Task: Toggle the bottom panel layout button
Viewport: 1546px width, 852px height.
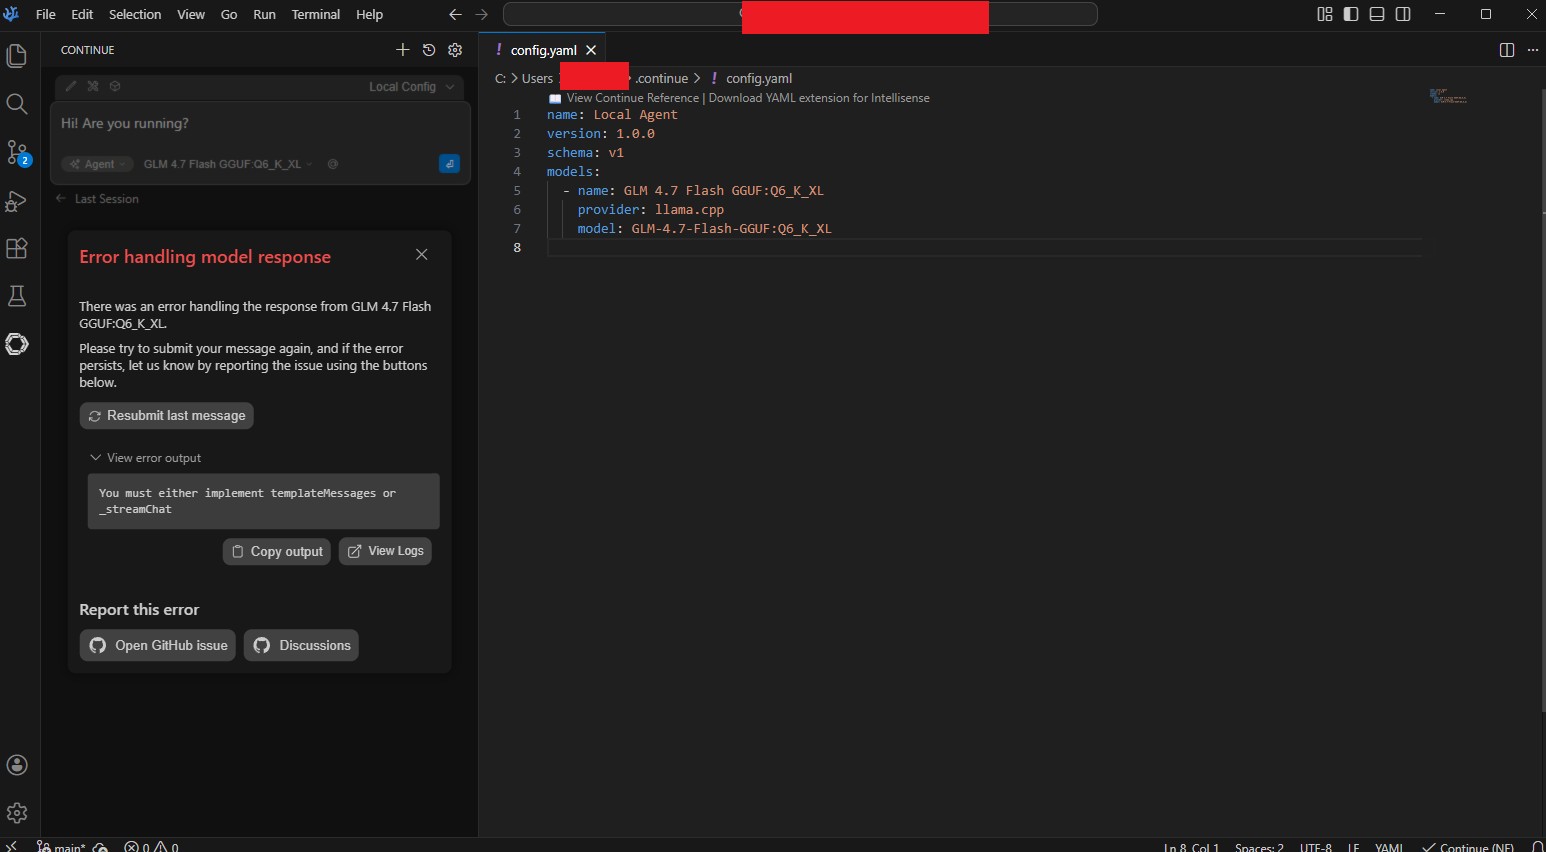Action: 1377,14
